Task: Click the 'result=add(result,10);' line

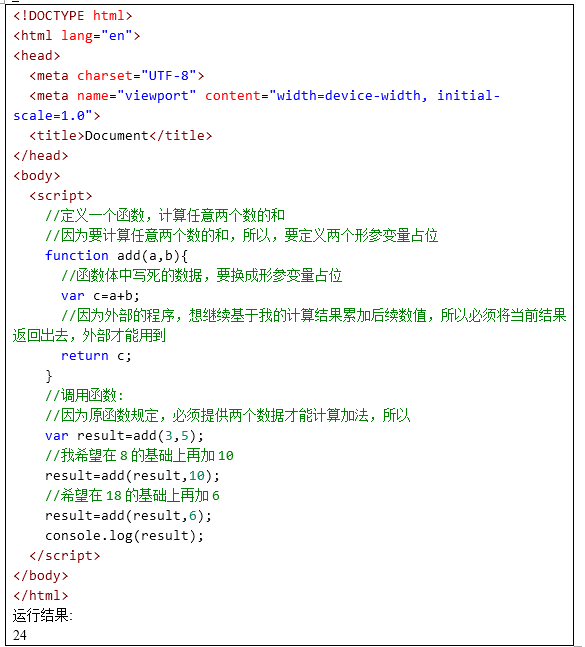Action: point(132,475)
